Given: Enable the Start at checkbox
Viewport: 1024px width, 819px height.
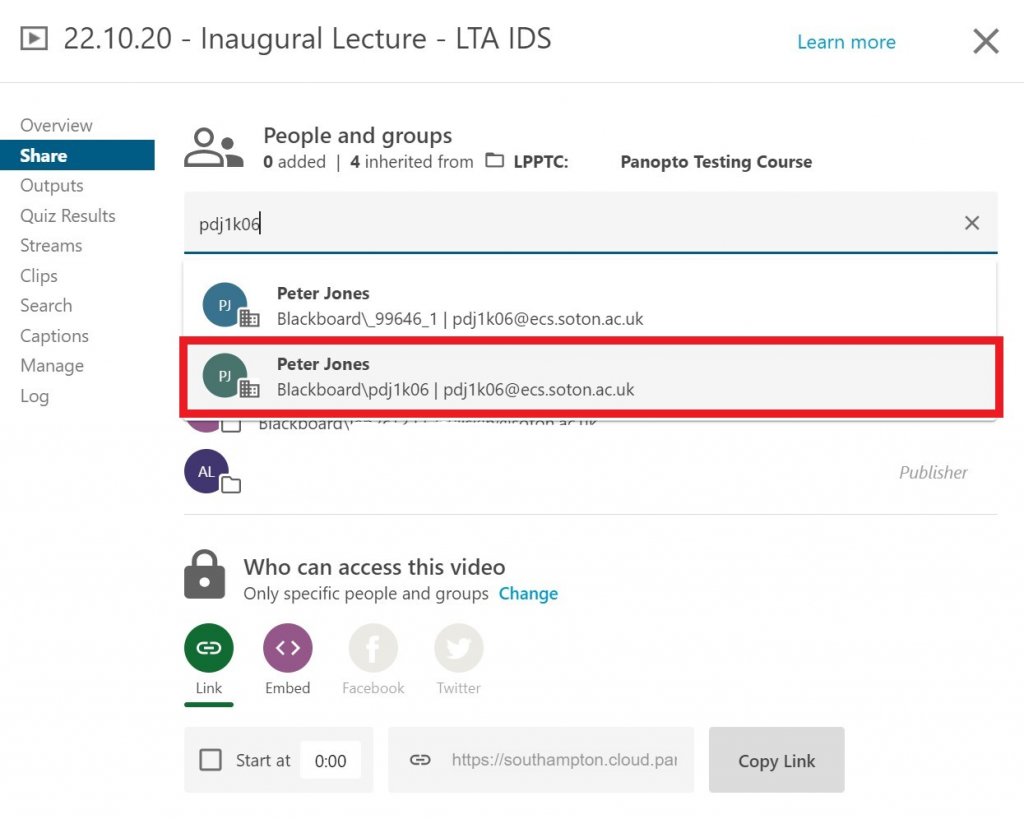Looking at the screenshot, I should pos(211,761).
